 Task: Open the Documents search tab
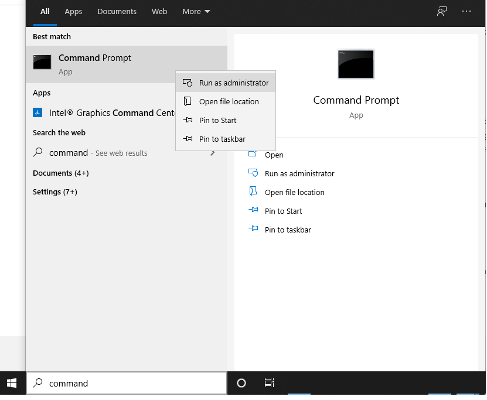click(117, 12)
